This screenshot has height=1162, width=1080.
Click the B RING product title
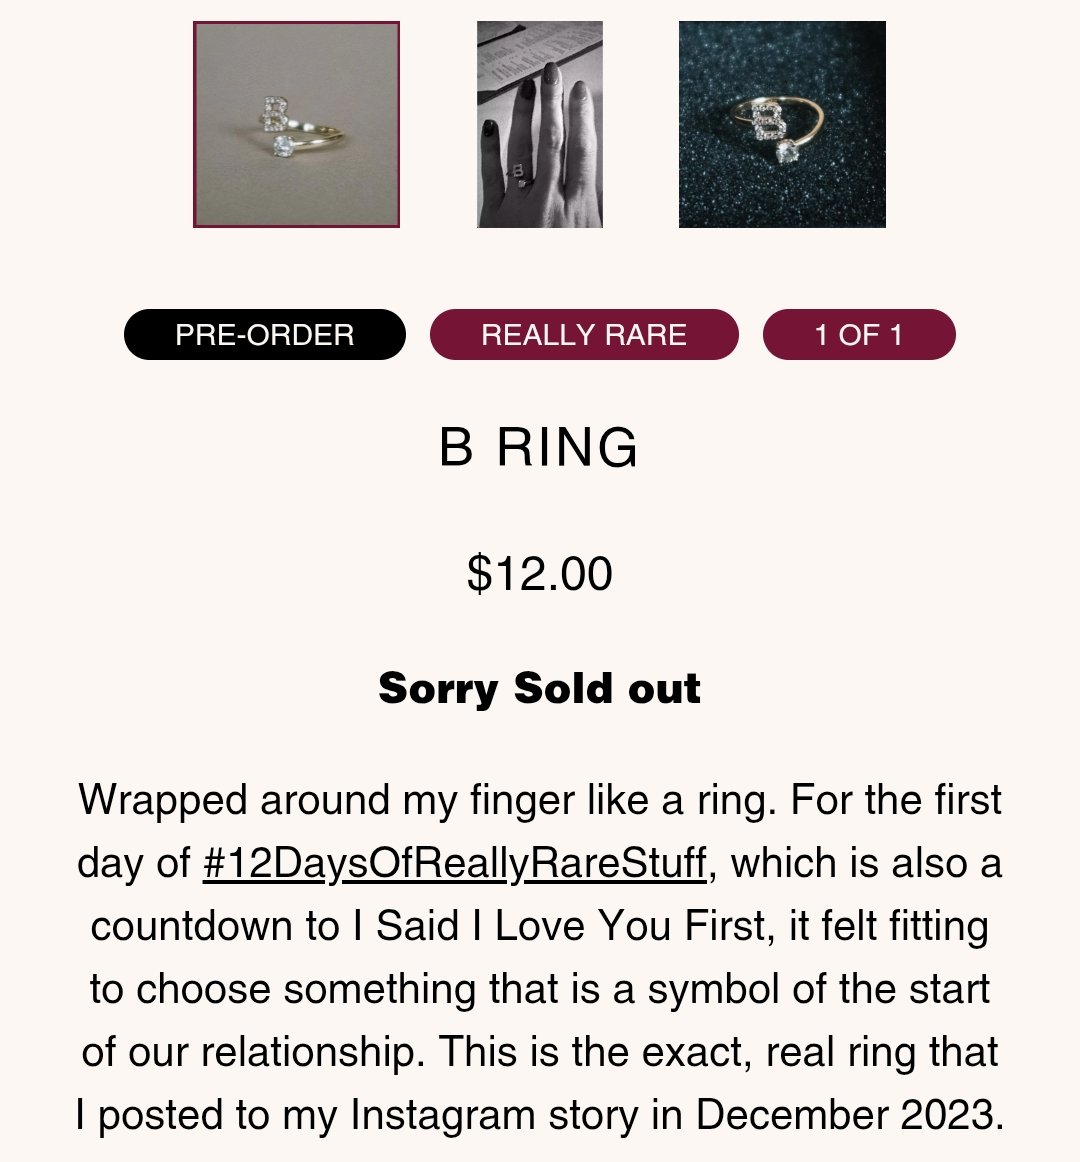click(x=539, y=448)
